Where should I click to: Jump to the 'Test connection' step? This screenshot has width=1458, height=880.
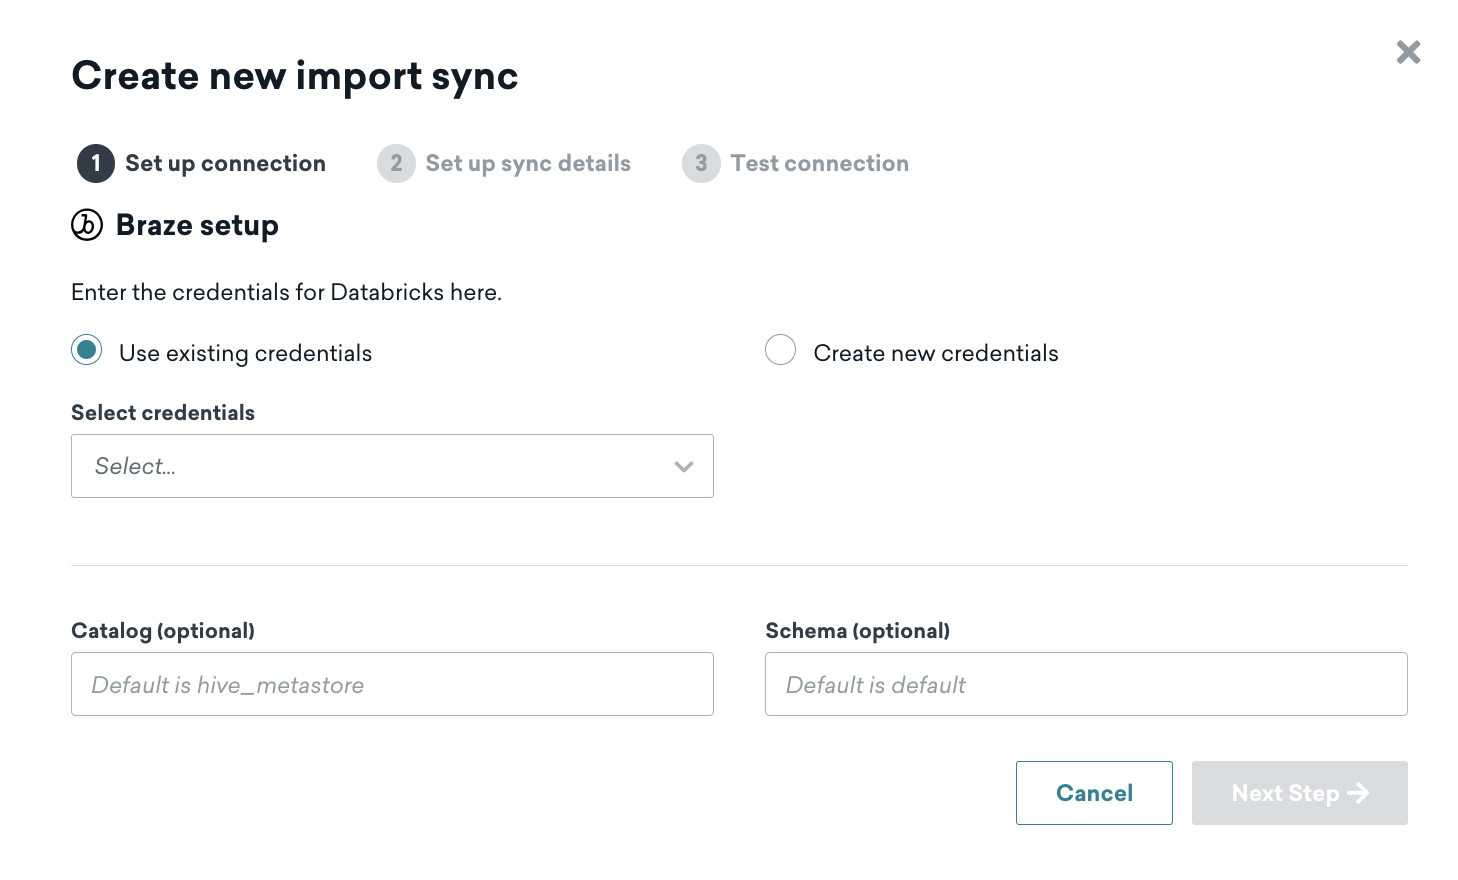819,163
